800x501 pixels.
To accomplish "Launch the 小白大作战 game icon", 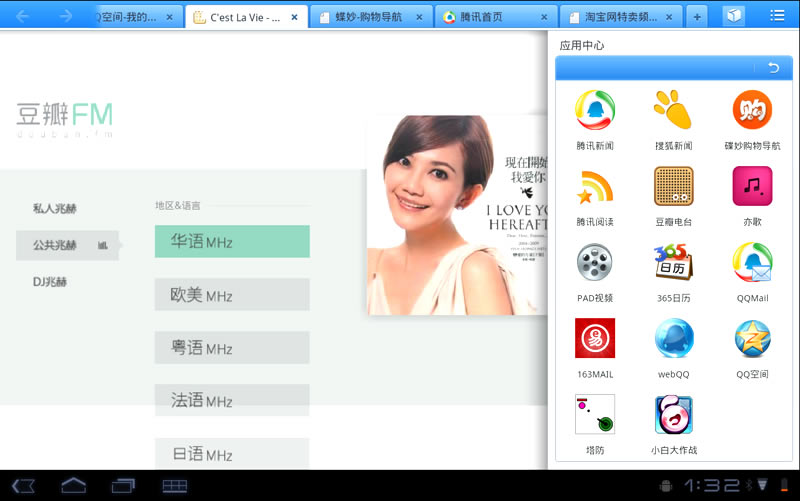I will click(673, 414).
